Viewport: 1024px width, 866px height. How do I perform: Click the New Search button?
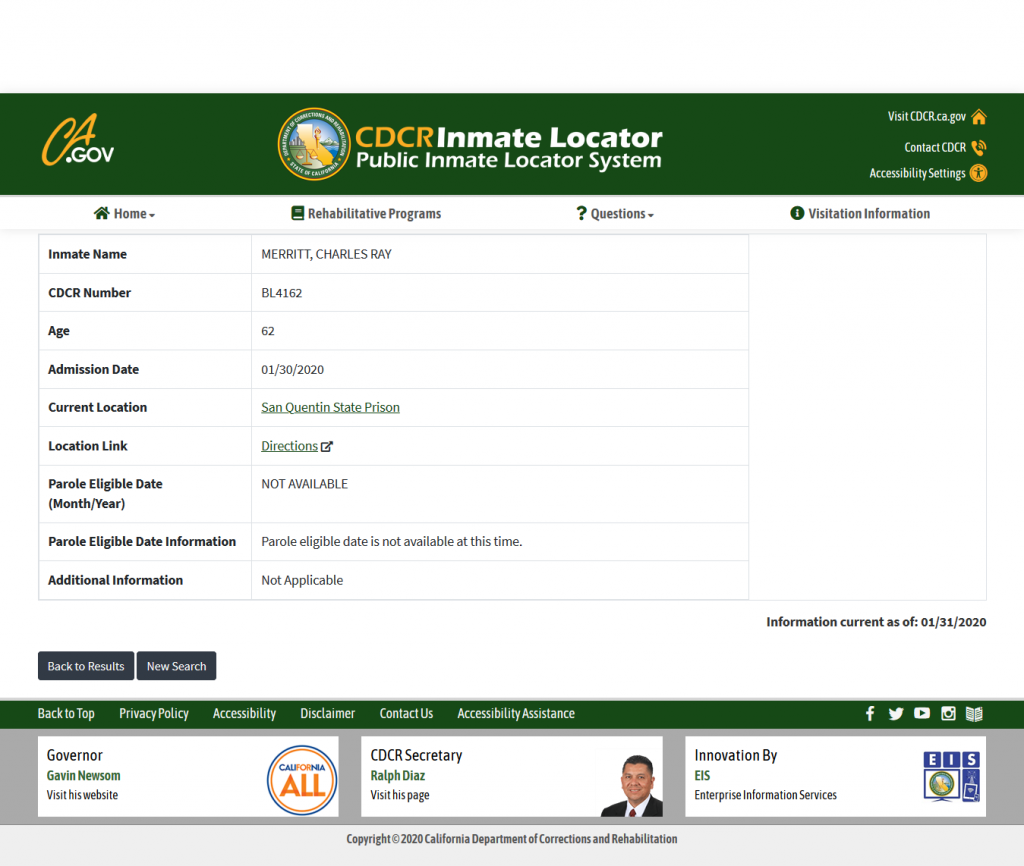click(x=176, y=666)
